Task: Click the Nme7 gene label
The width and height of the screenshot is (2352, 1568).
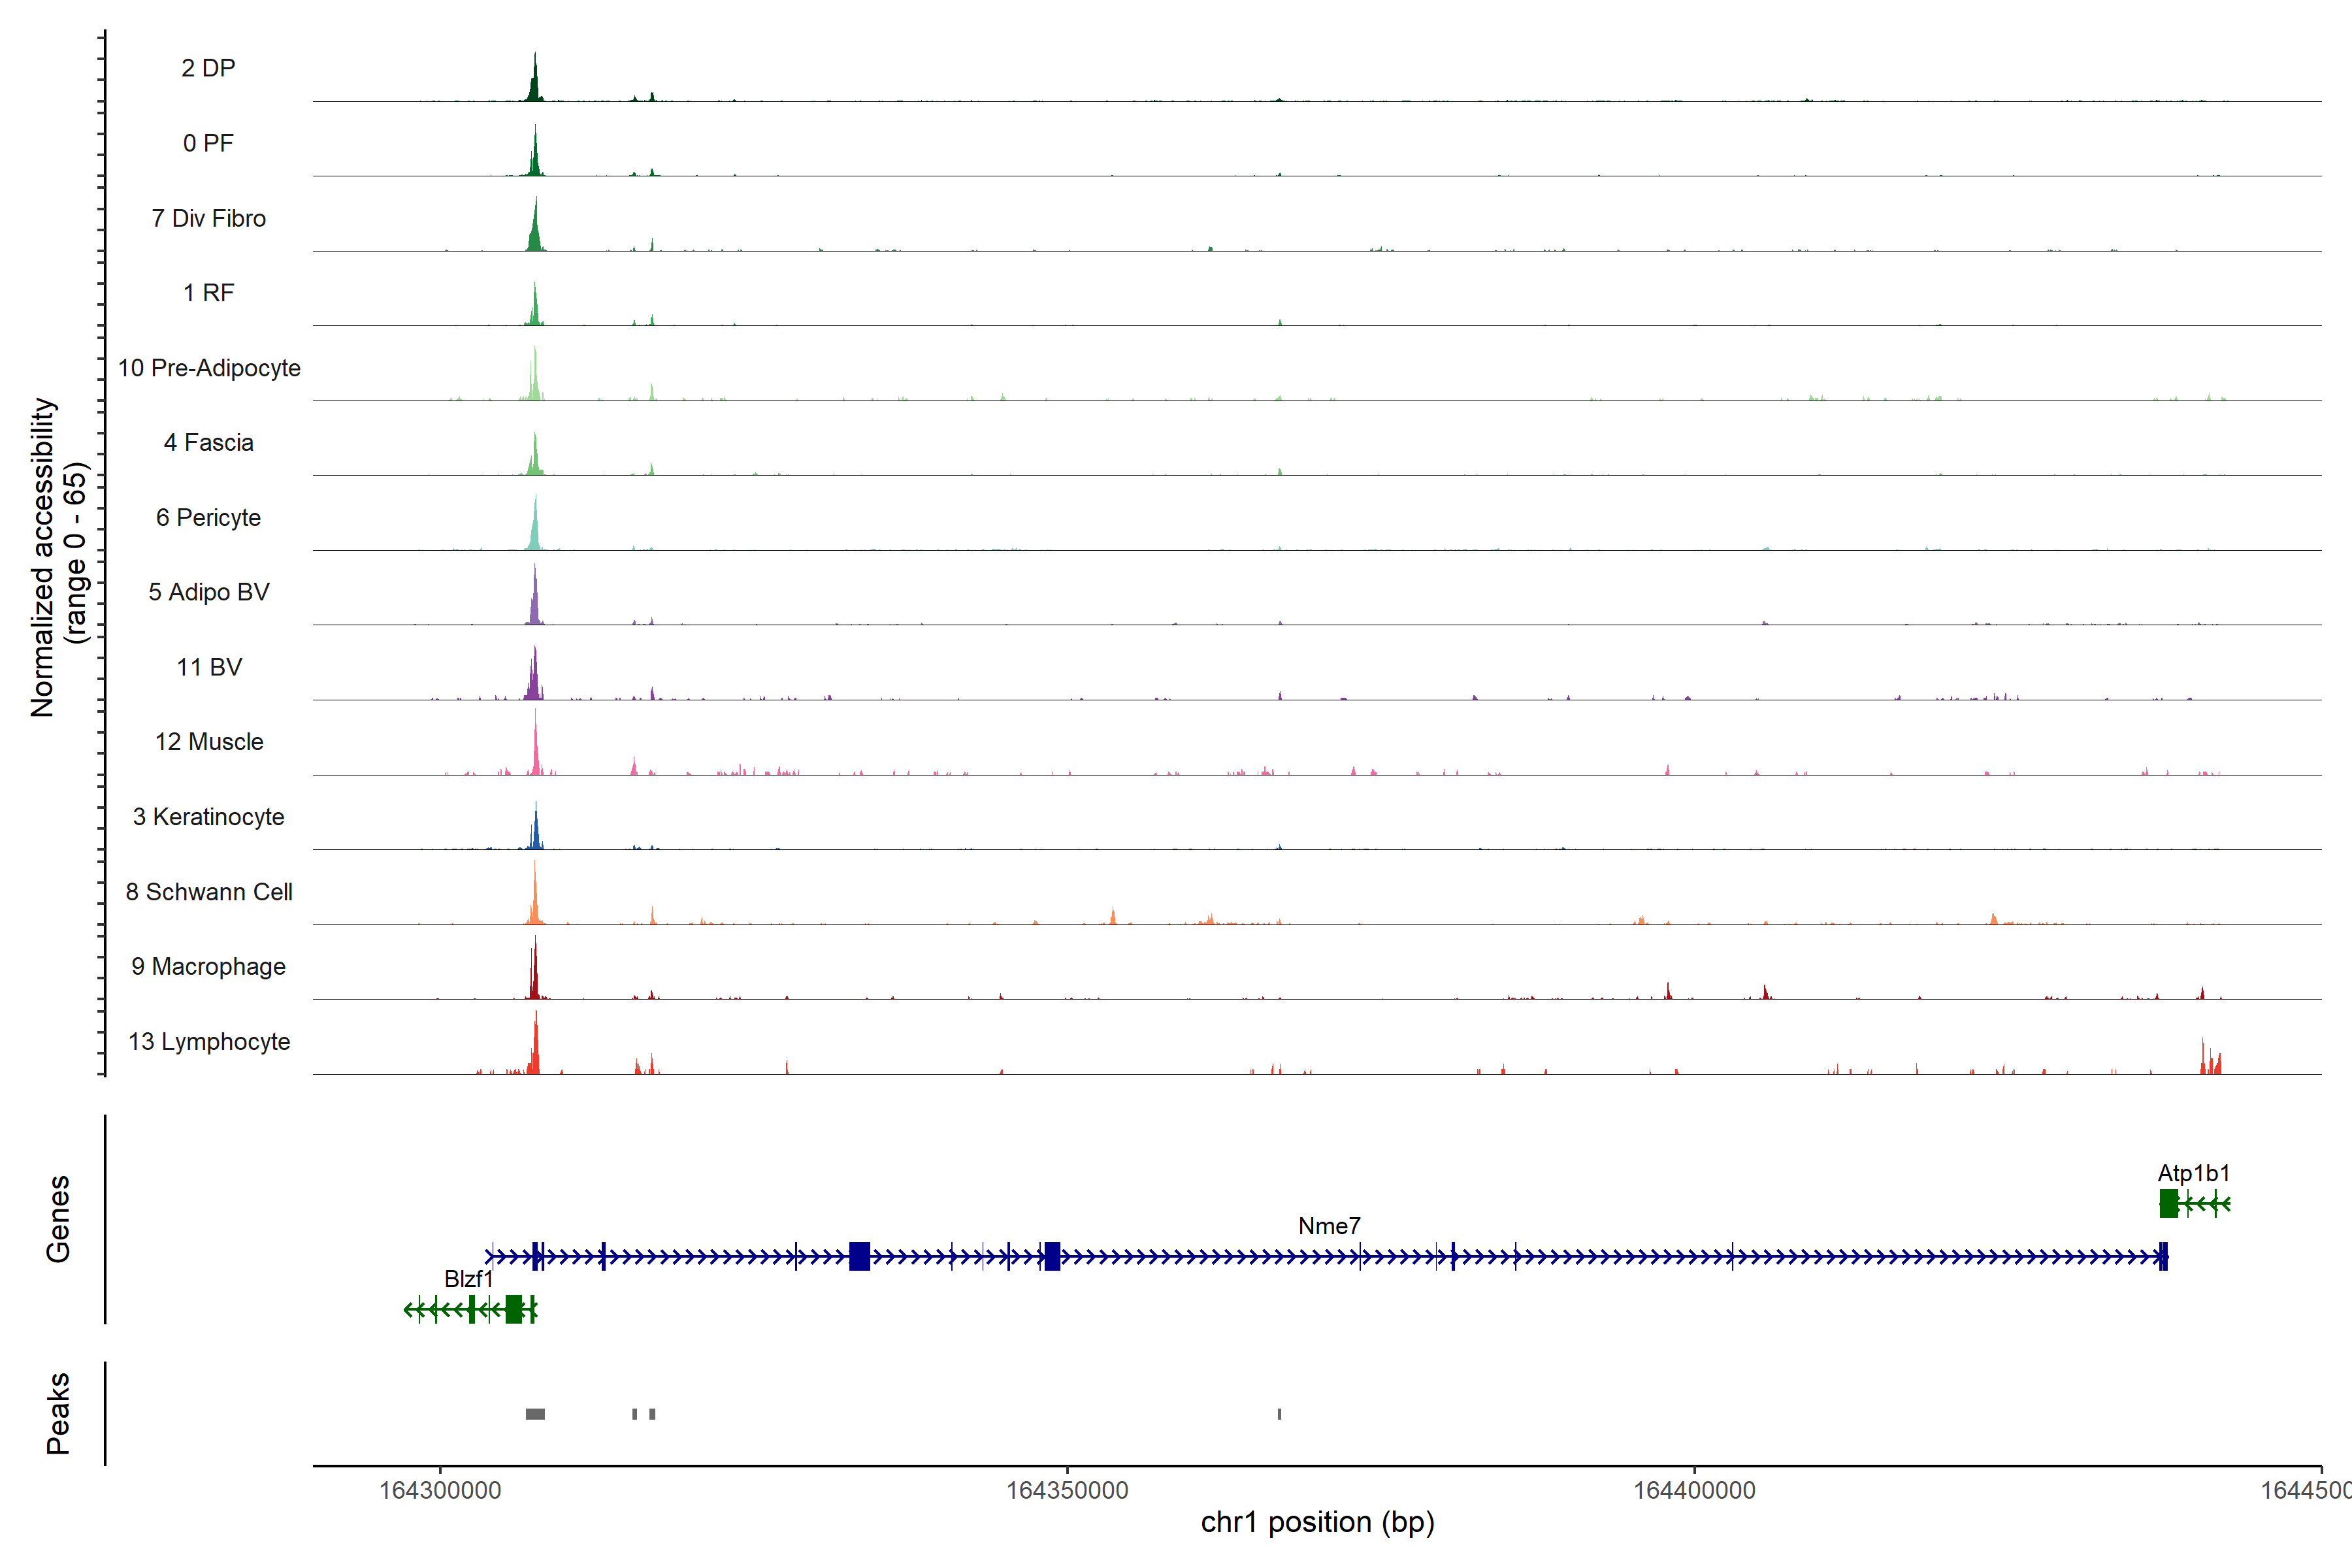Action: point(1329,1226)
